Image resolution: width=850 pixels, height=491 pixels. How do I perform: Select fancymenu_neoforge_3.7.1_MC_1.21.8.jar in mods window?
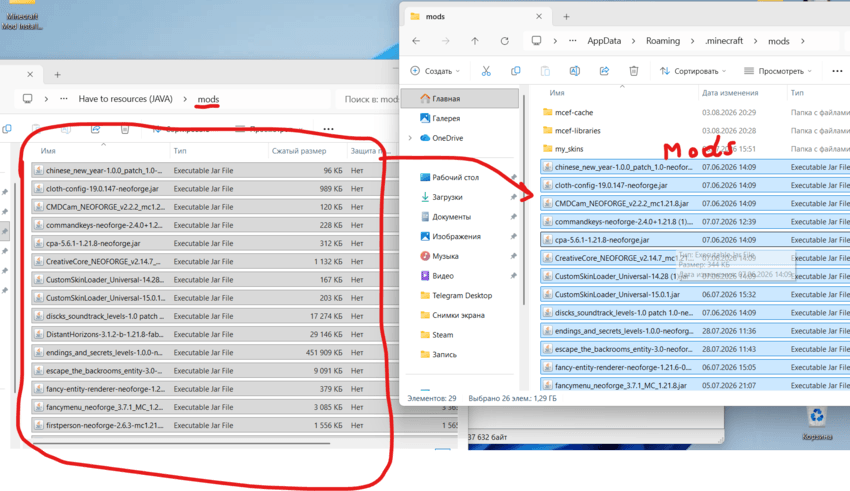(695, 385)
